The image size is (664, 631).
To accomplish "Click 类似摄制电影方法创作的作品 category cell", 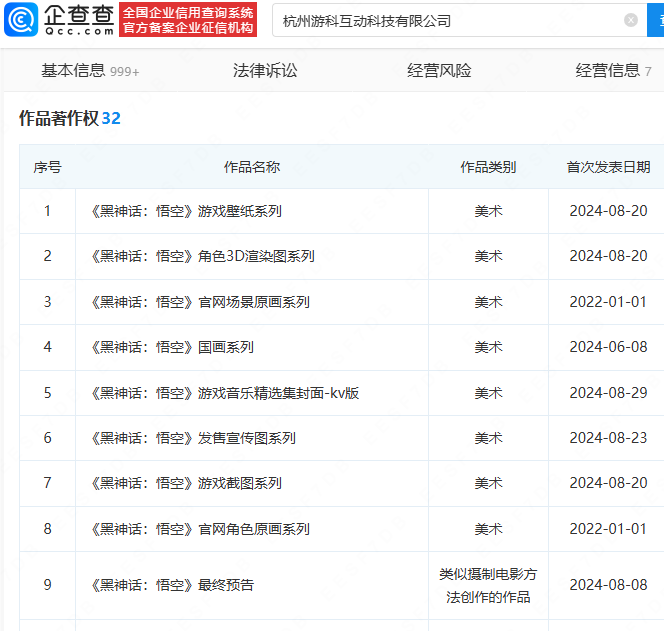I will (488, 585).
